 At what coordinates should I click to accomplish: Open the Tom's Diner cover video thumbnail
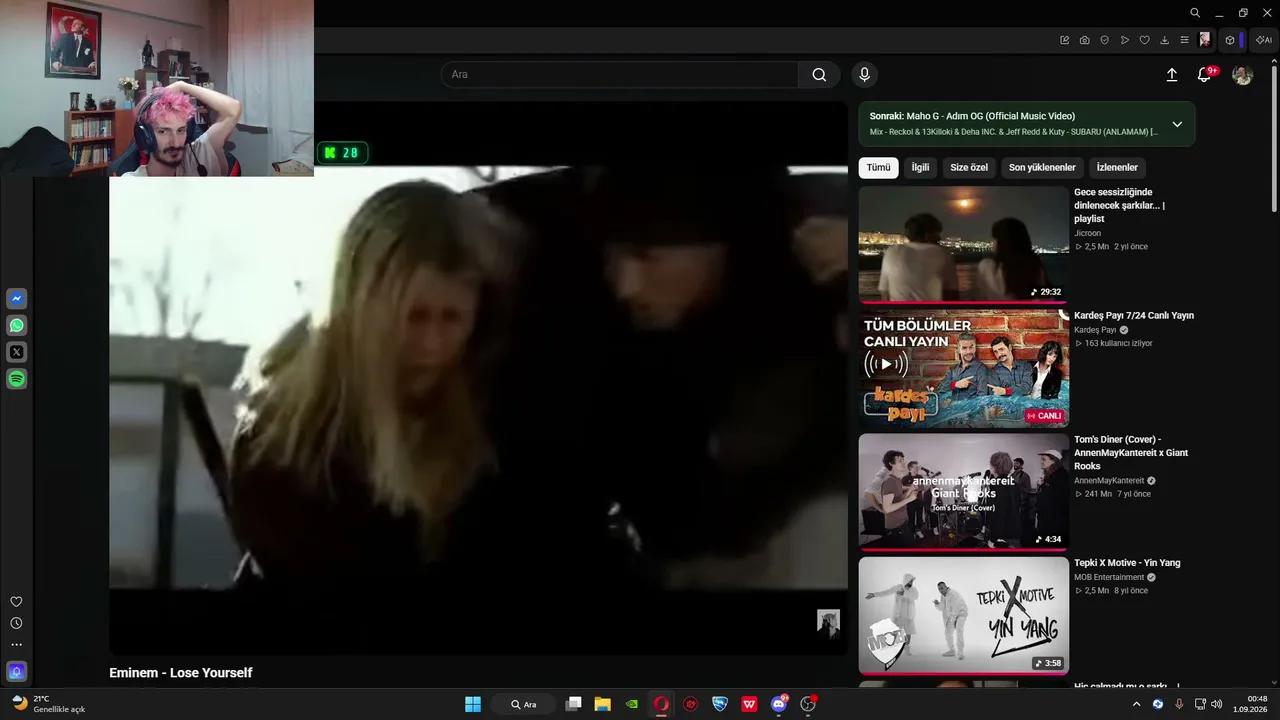[x=964, y=492]
